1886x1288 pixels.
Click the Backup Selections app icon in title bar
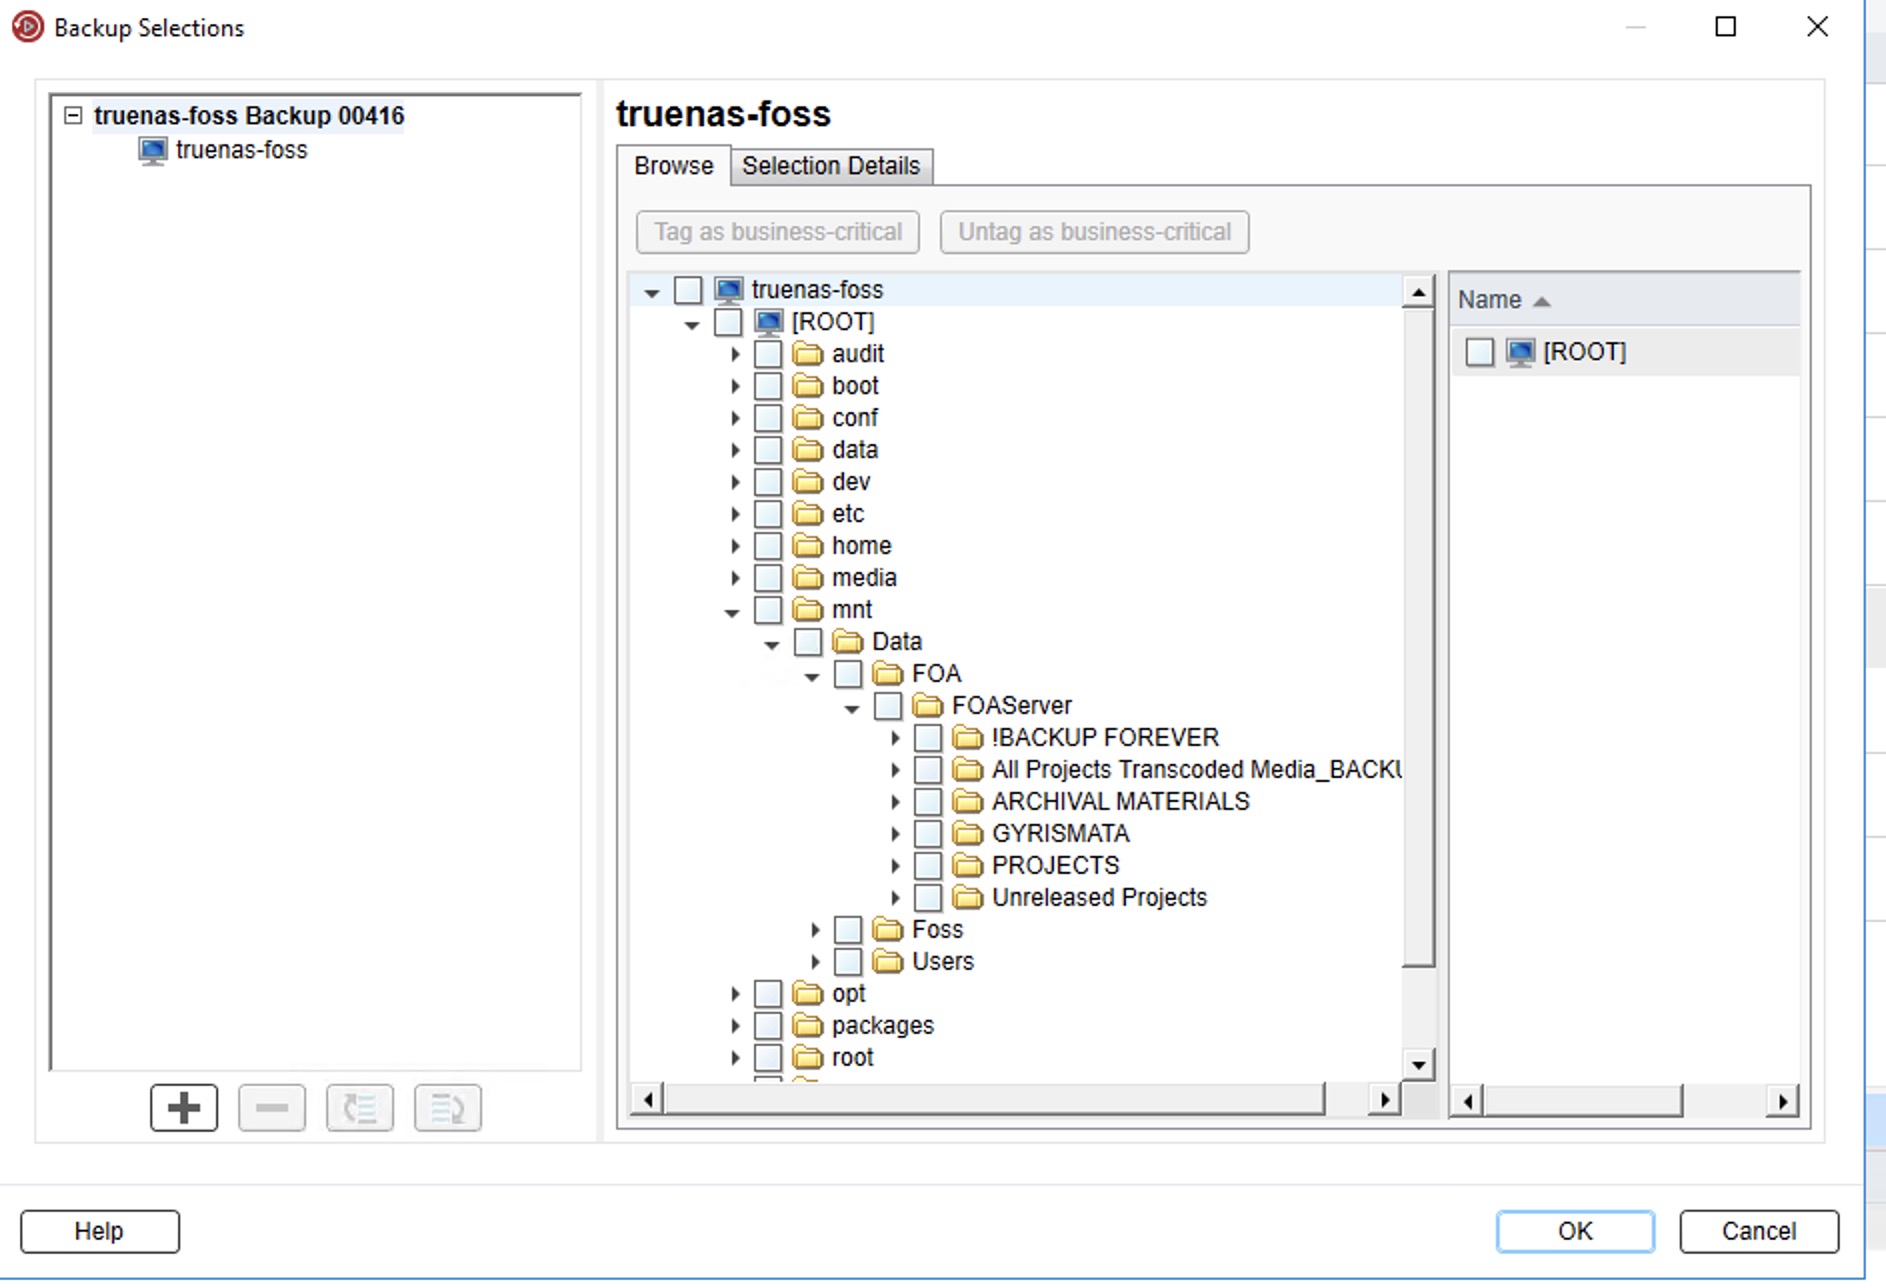[x=28, y=27]
